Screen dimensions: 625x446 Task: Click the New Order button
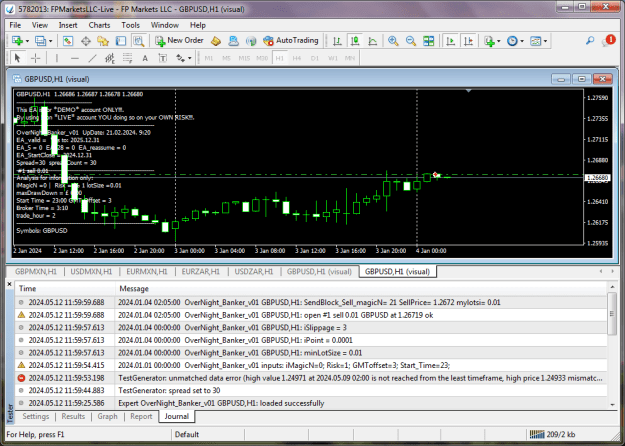coord(179,41)
